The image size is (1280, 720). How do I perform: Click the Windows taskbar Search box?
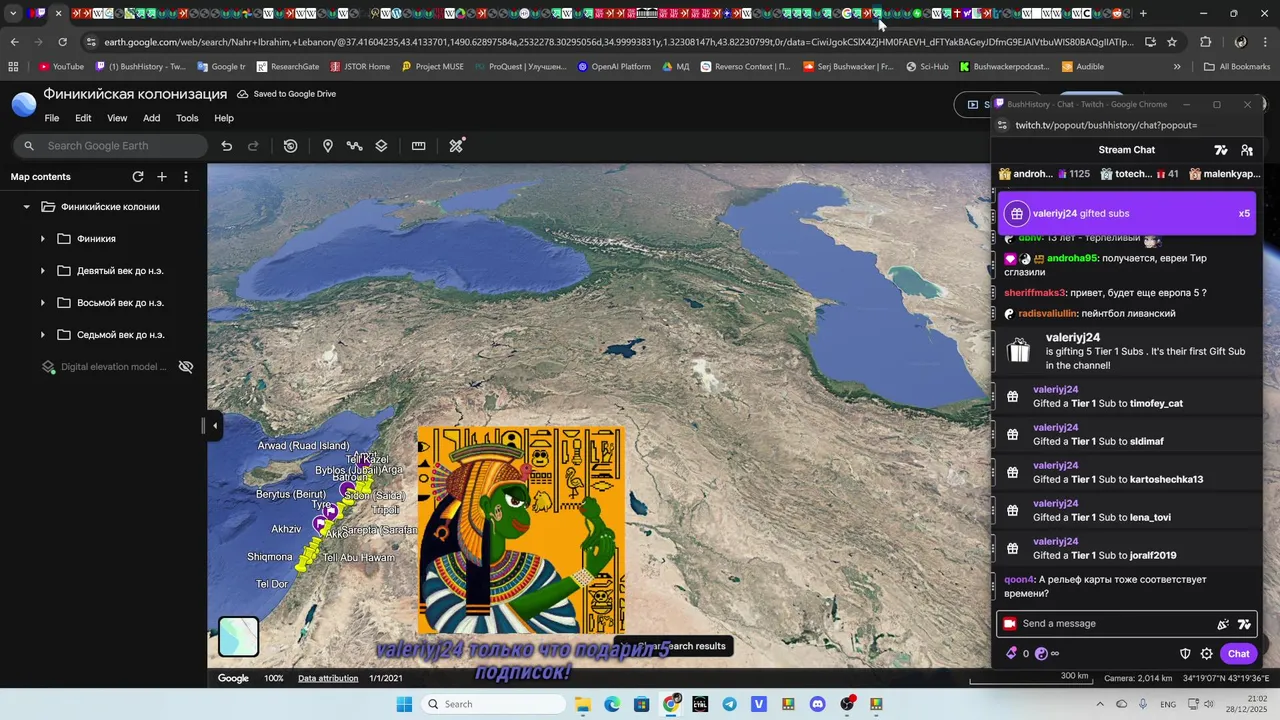pyautogui.click(x=493, y=704)
